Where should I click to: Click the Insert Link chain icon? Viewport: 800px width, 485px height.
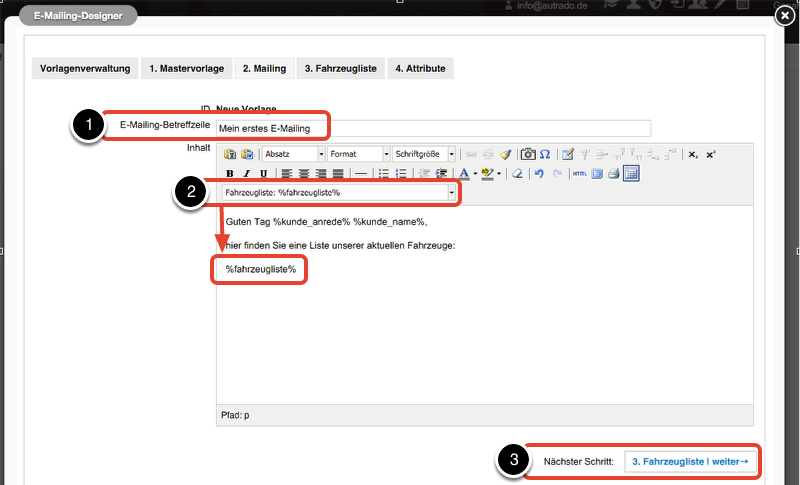[471, 154]
